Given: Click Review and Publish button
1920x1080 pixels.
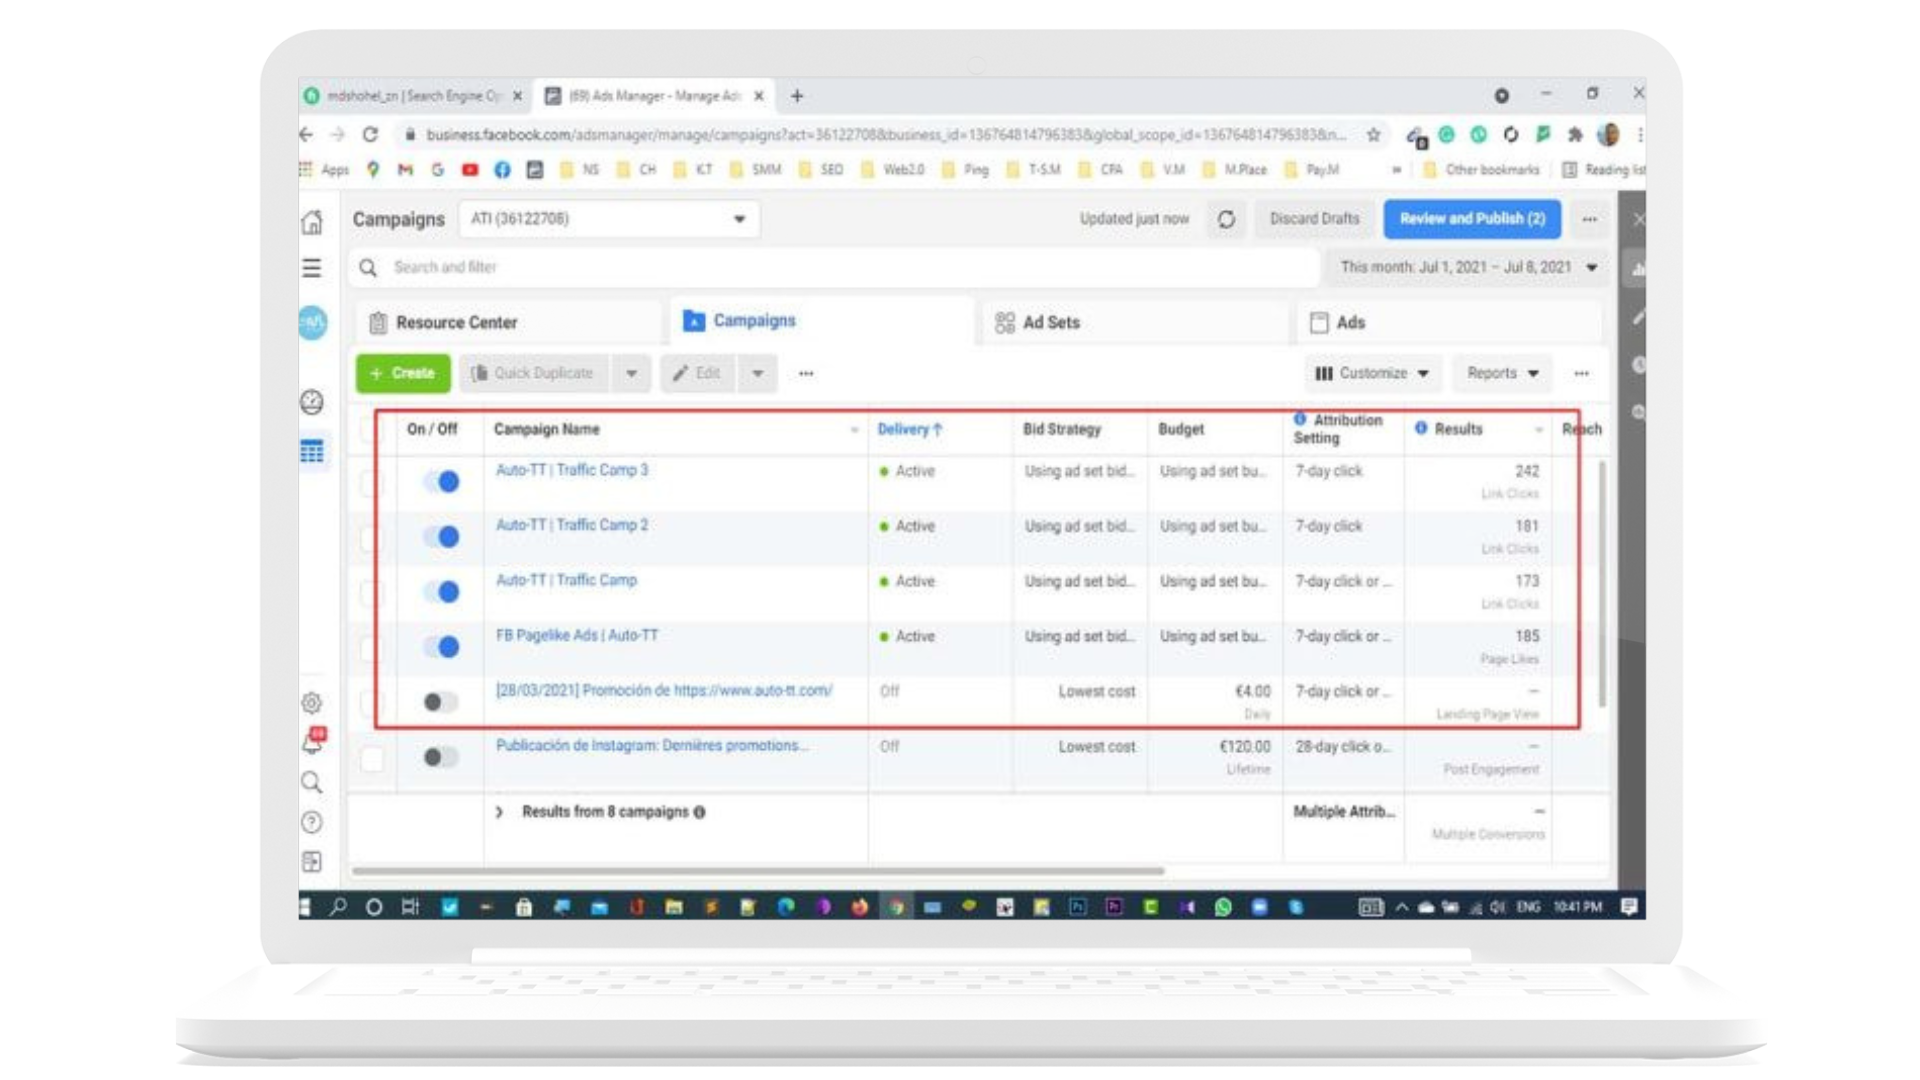Looking at the screenshot, I should click(x=1471, y=219).
